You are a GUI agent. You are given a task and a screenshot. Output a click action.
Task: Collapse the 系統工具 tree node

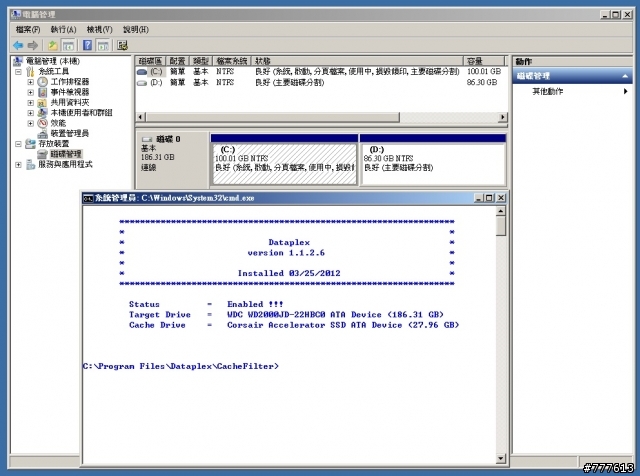click(18, 71)
